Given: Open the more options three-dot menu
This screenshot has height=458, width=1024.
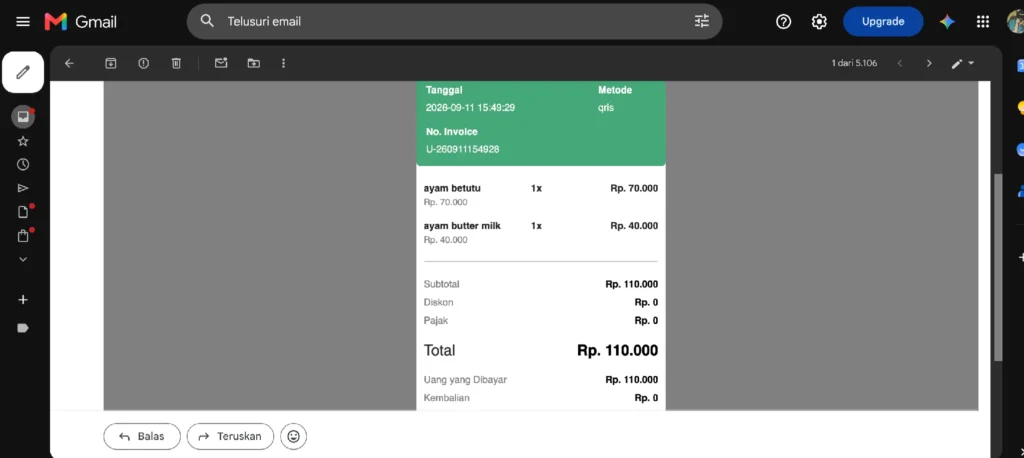Looking at the screenshot, I should tap(283, 63).
